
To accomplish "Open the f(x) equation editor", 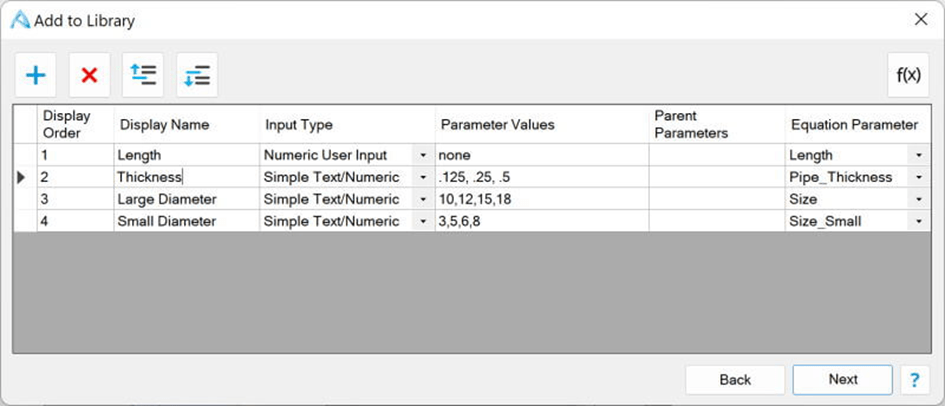I will 908,75.
